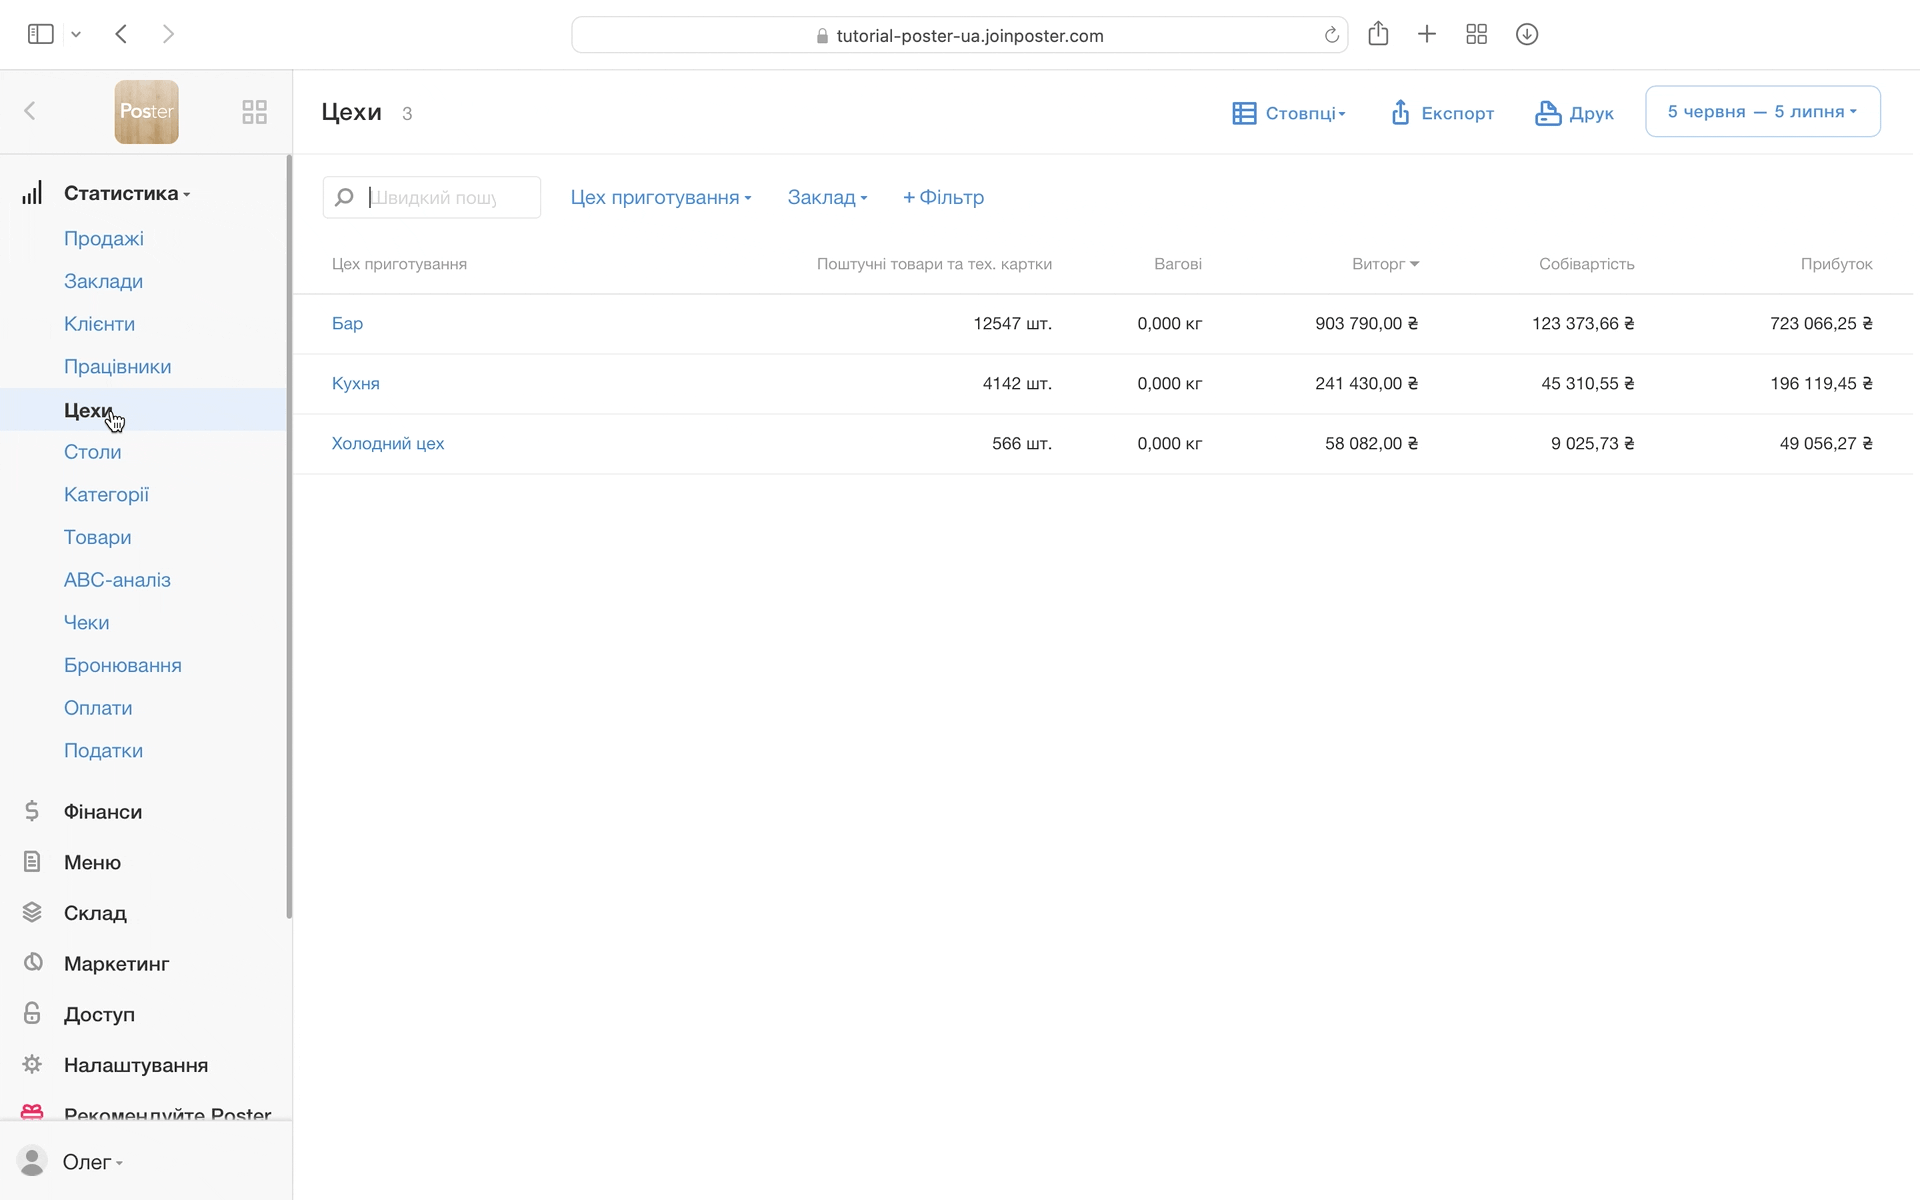Open the apps grid icon in sidebar

[254, 112]
